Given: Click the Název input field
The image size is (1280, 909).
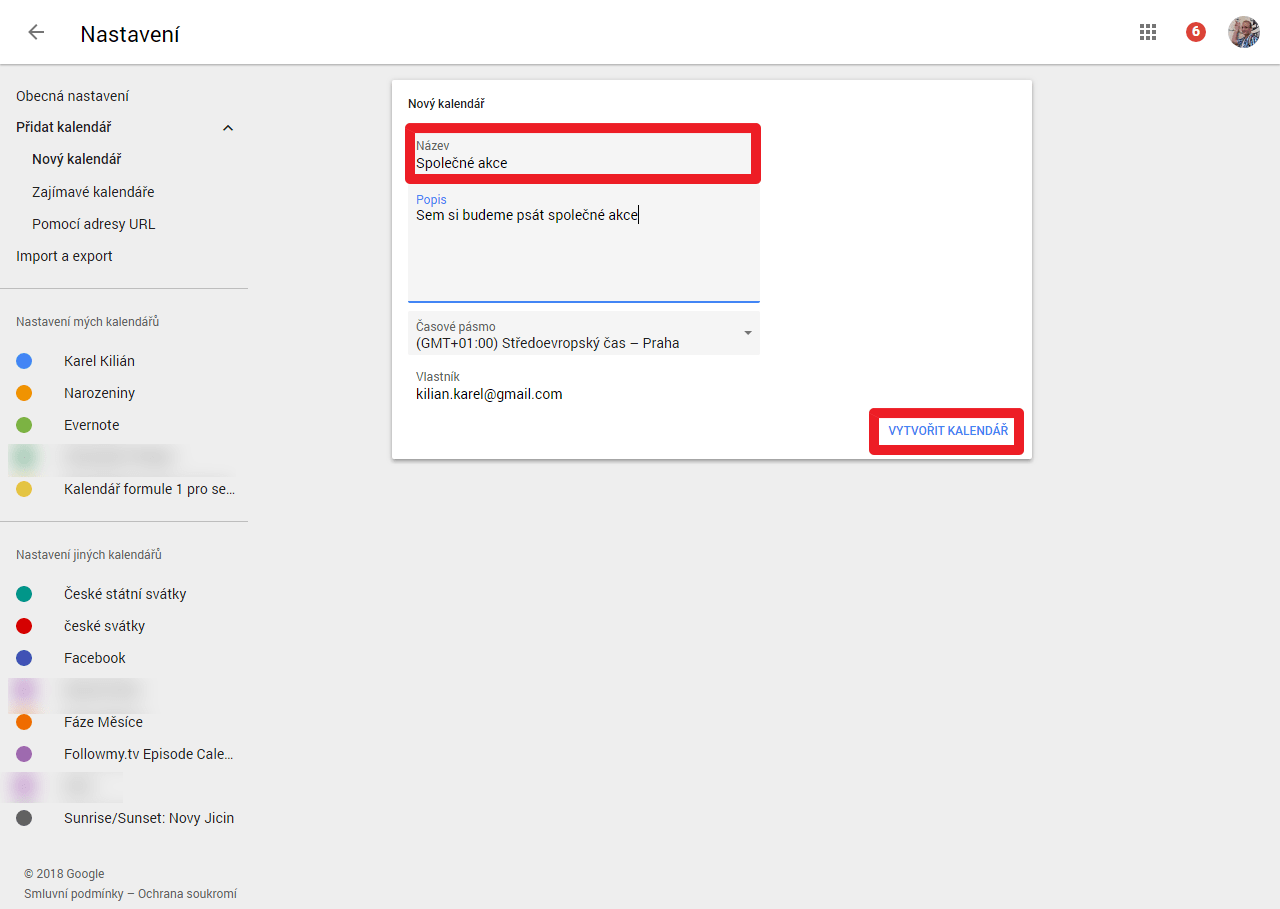Looking at the screenshot, I should (582, 163).
